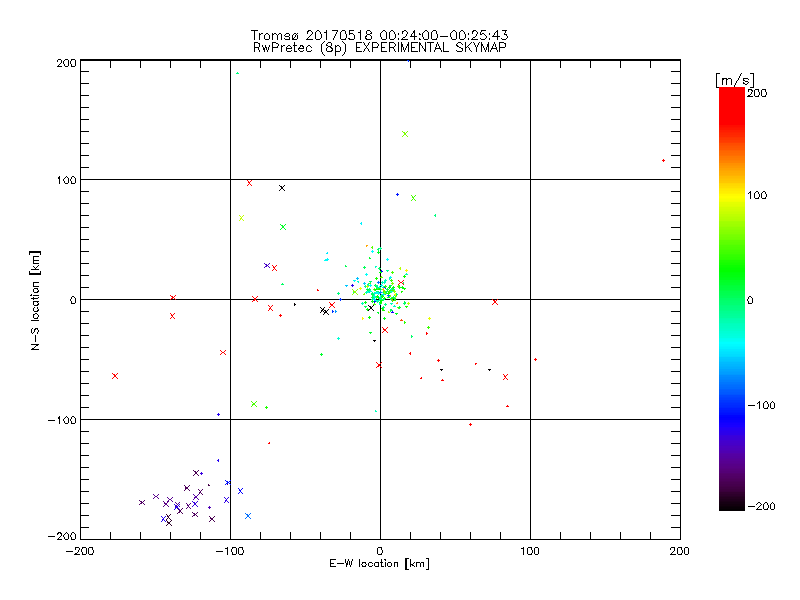Pick the green band of the colorbar
Image resolution: width=800 pixels, height=600 pixels.
732,270
